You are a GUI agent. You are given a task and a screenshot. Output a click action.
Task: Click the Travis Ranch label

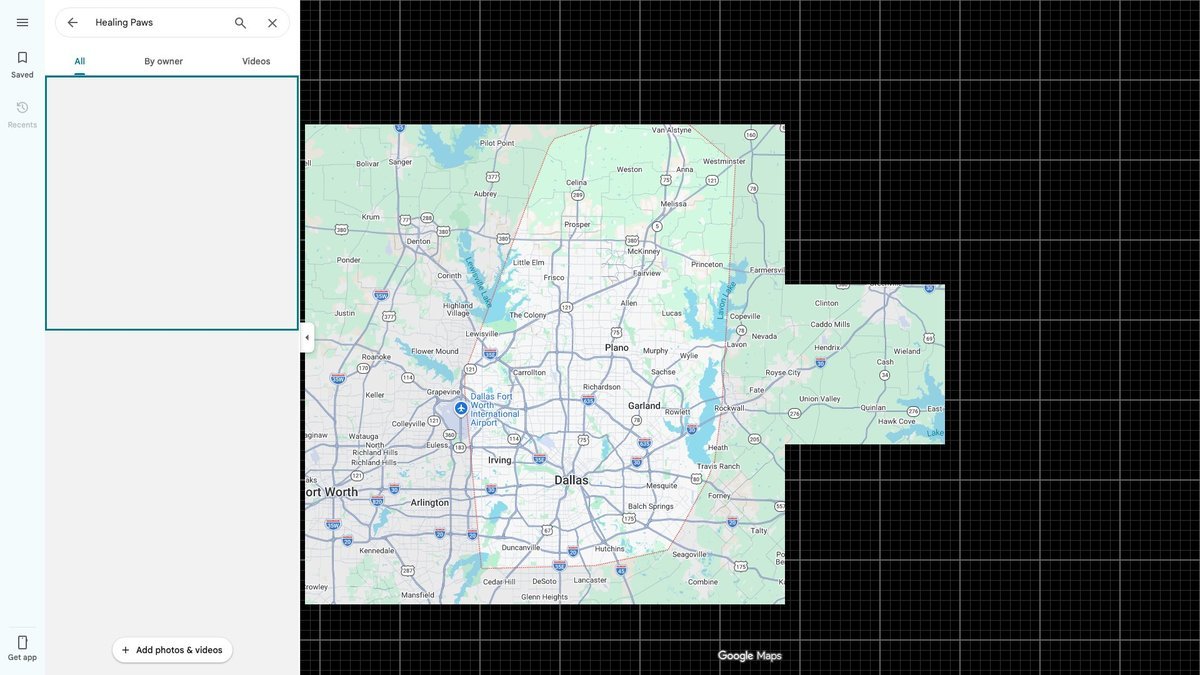[718, 466]
